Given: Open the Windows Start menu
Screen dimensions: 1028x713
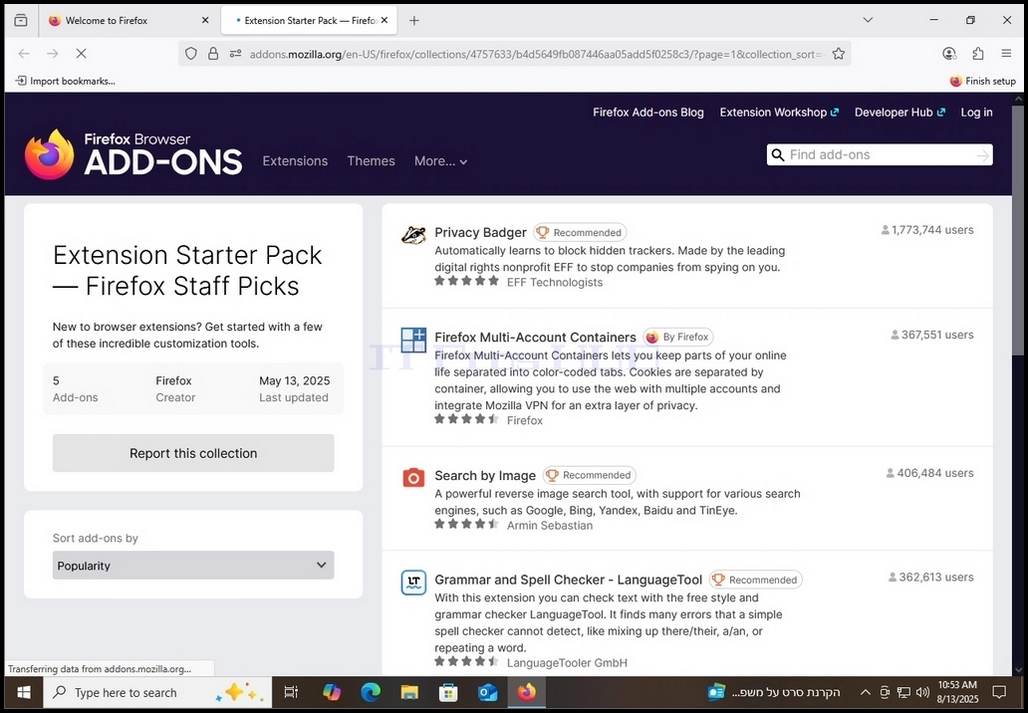Looking at the screenshot, I should pyautogui.click(x=24, y=692).
